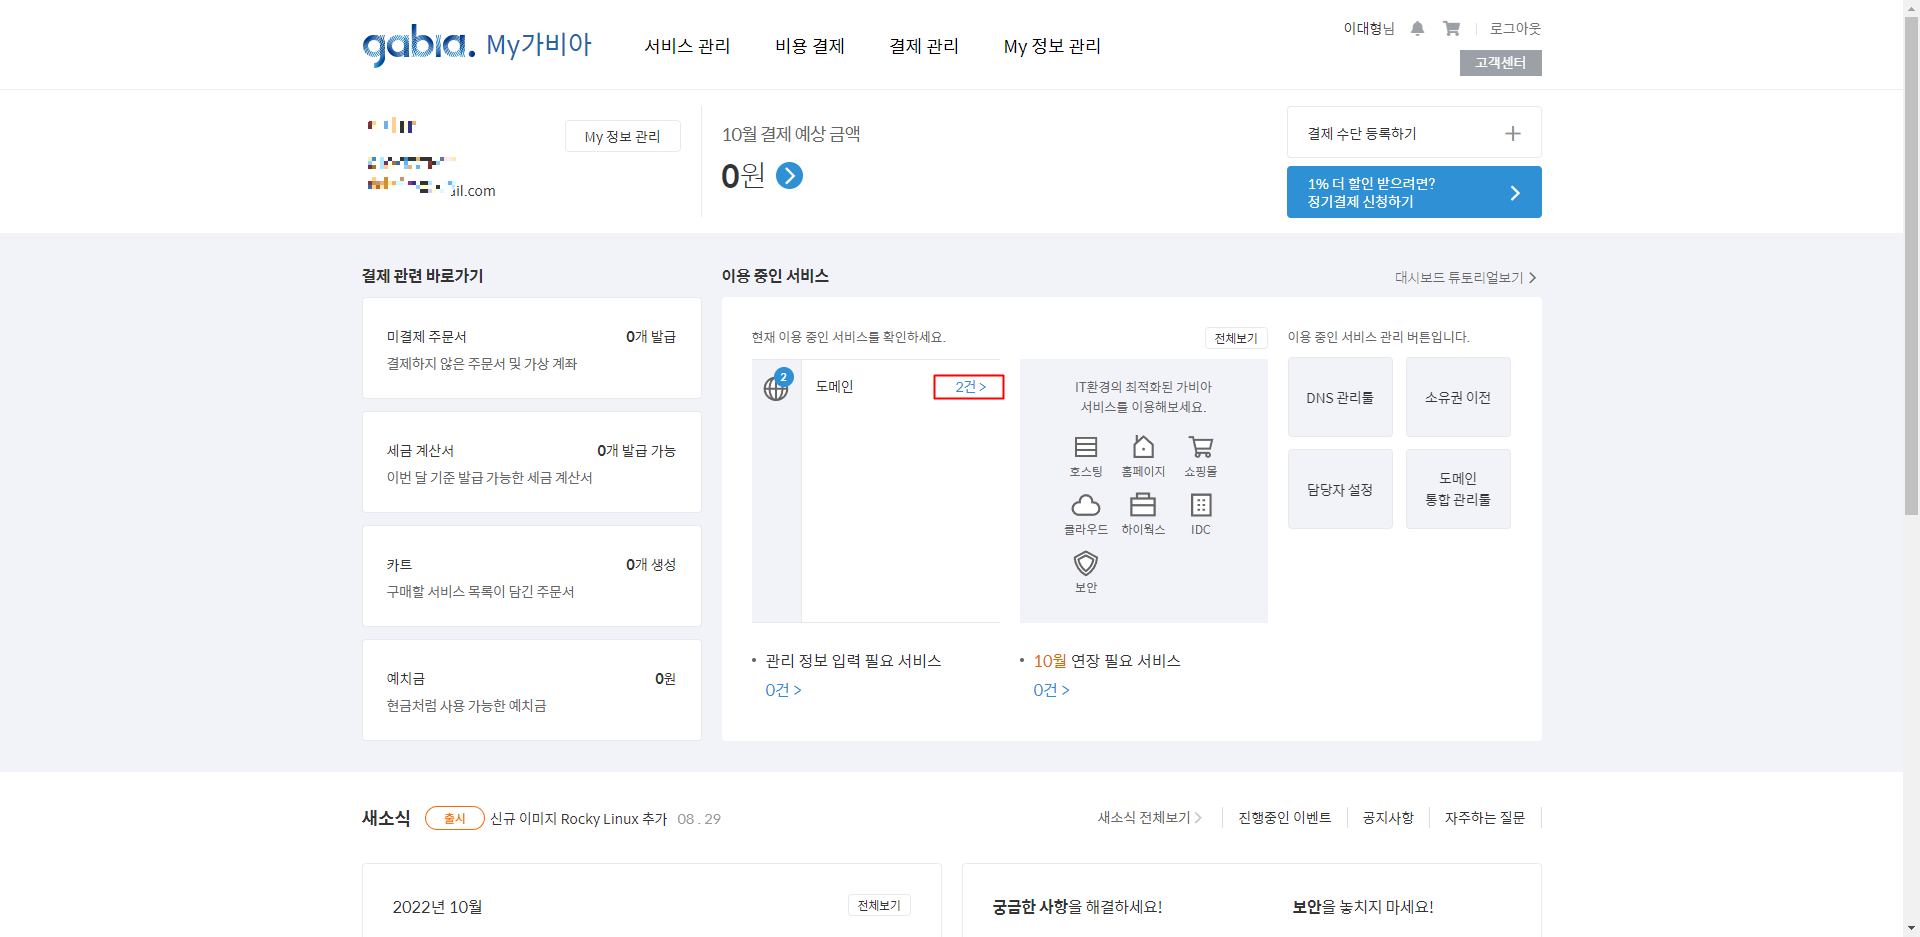Click 전체보기 beside 2022년 10월

click(x=879, y=905)
